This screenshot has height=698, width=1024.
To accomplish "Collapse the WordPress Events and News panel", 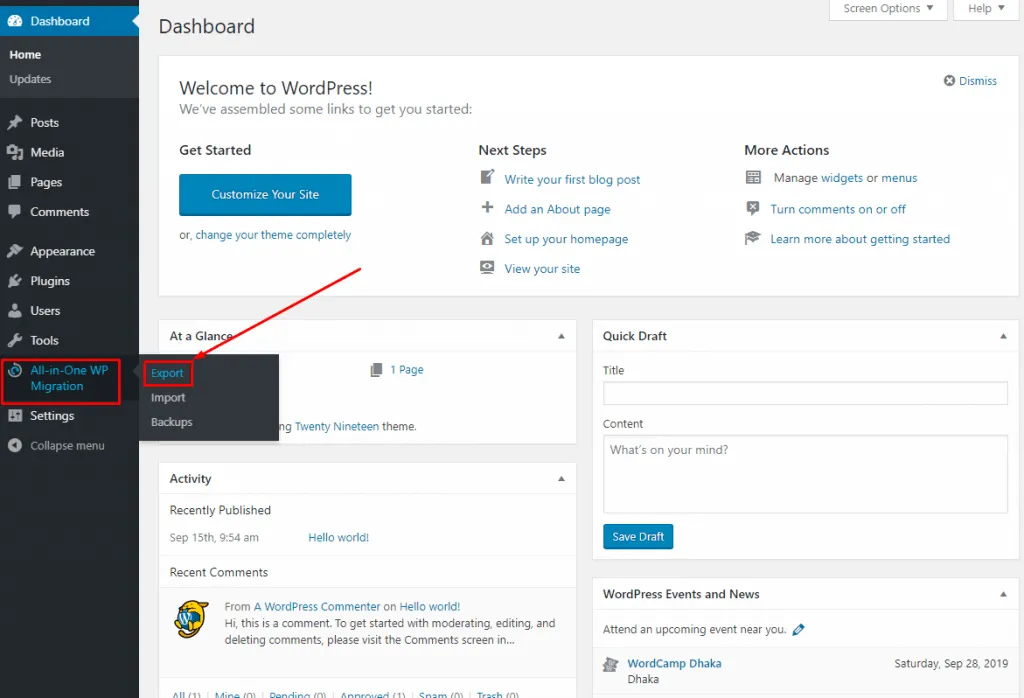I will (1003, 594).
